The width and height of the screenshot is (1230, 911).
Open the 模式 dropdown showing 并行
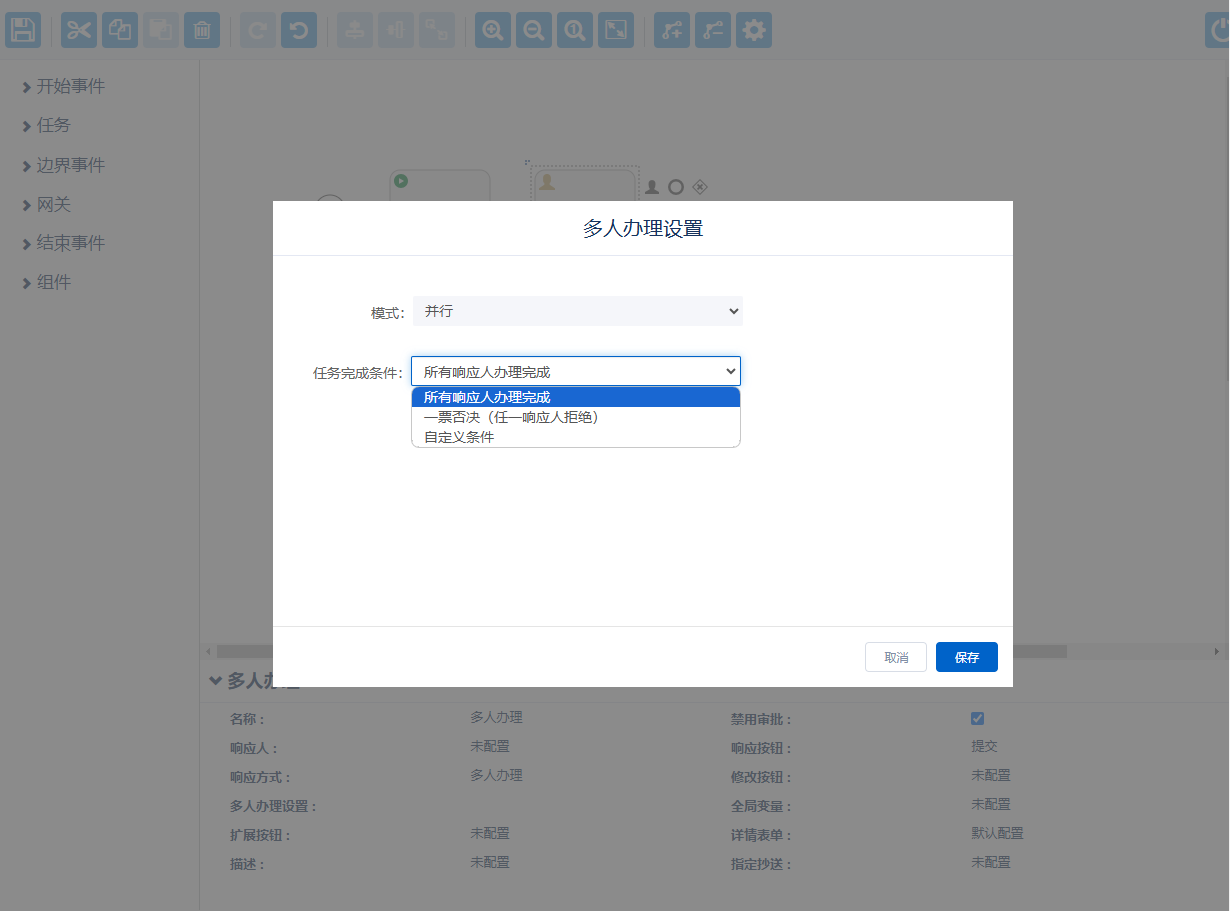[x=578, y=311]
